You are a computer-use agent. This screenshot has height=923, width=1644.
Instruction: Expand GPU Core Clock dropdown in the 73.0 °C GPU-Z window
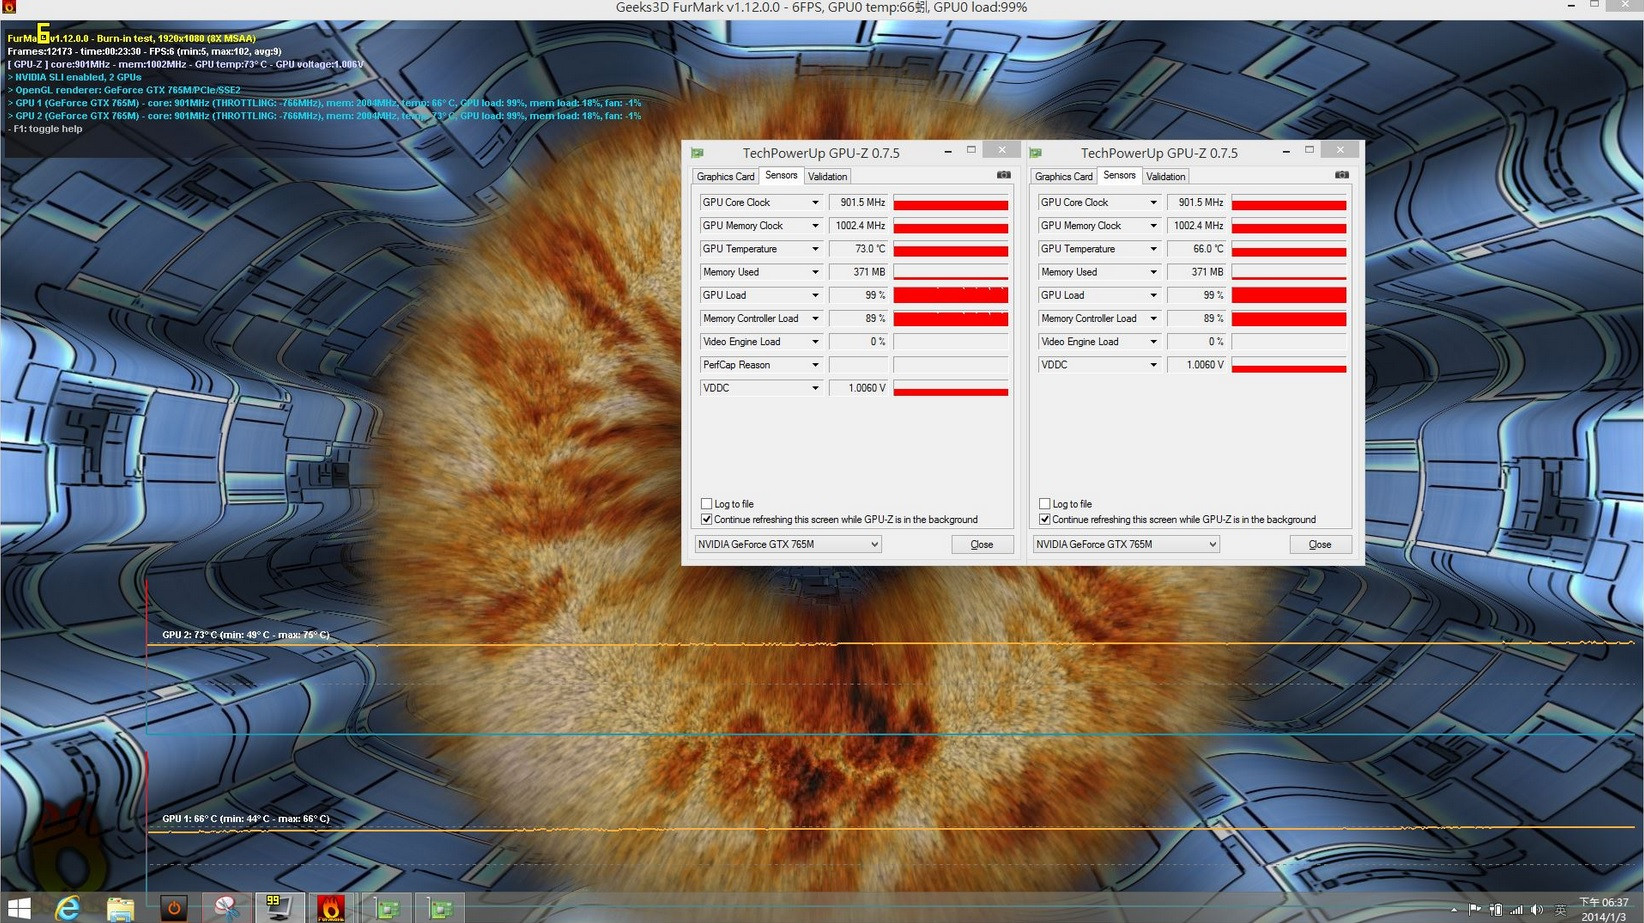pos(815,202)
